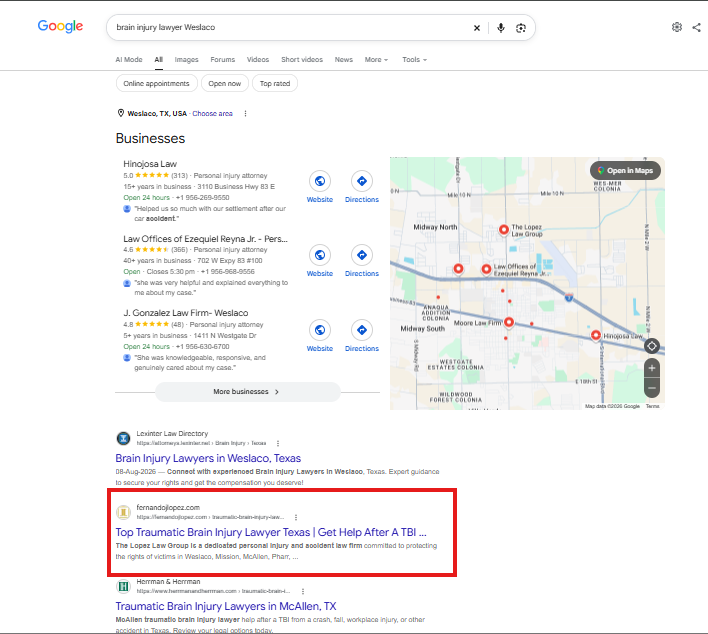708x634 pixels.
Task: Get directions to Ezequiel Reyna Jr. office
Action: click(362, 255)
